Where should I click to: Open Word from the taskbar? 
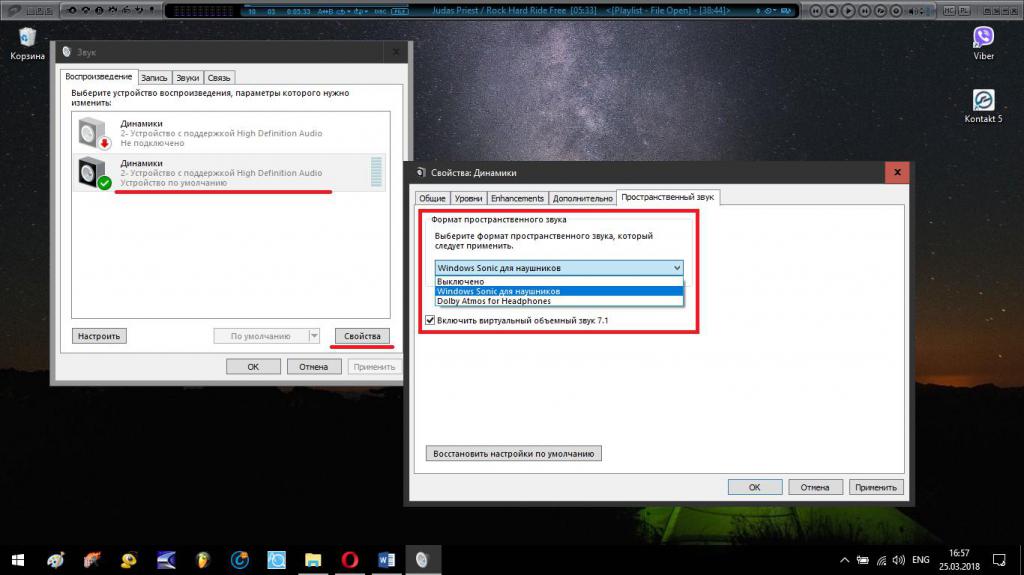pyautogui.click(x=386, y=560)
